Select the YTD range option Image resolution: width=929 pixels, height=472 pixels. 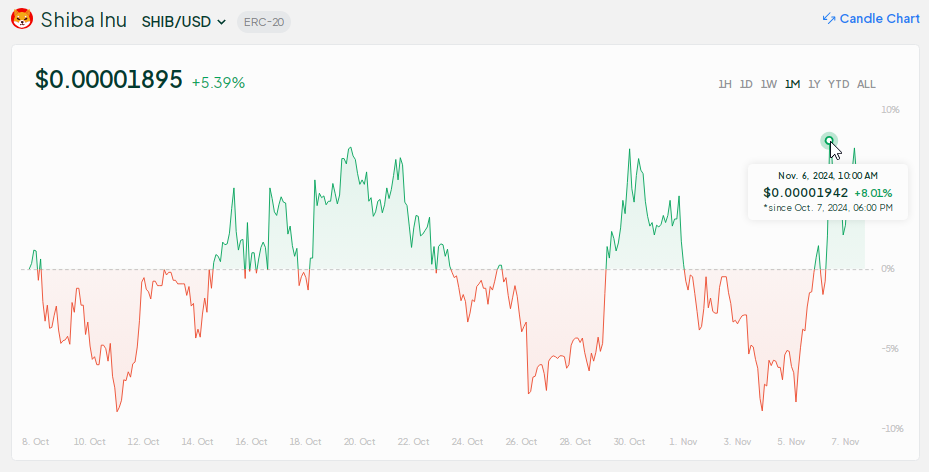838,84
